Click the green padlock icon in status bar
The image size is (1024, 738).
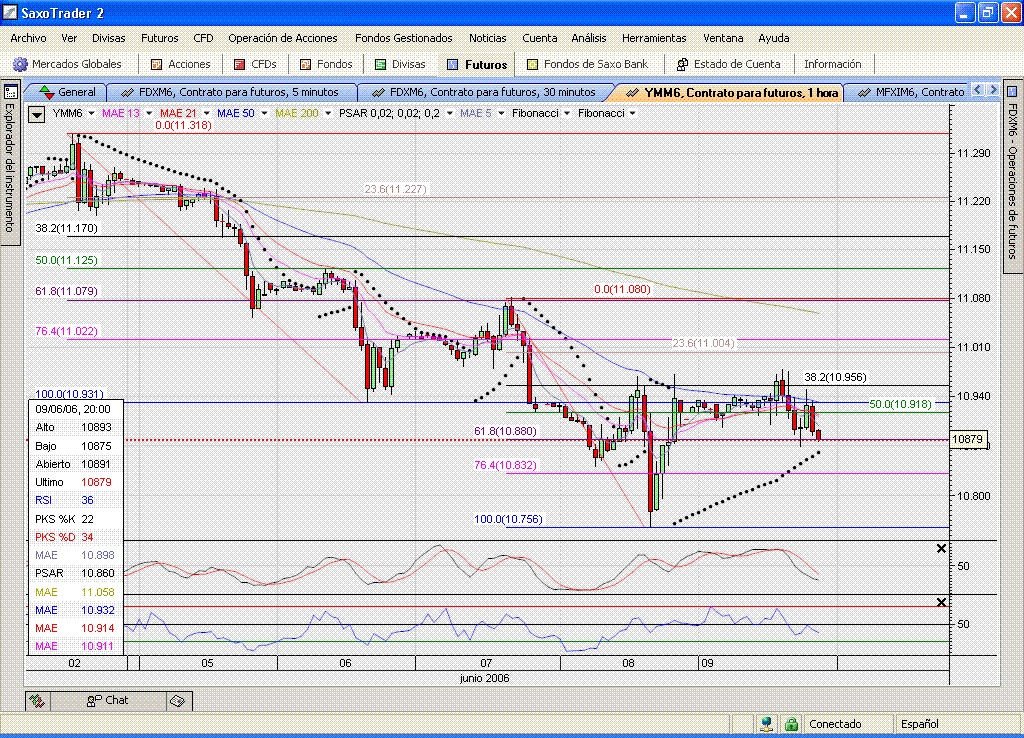click(x=791, y=724)
